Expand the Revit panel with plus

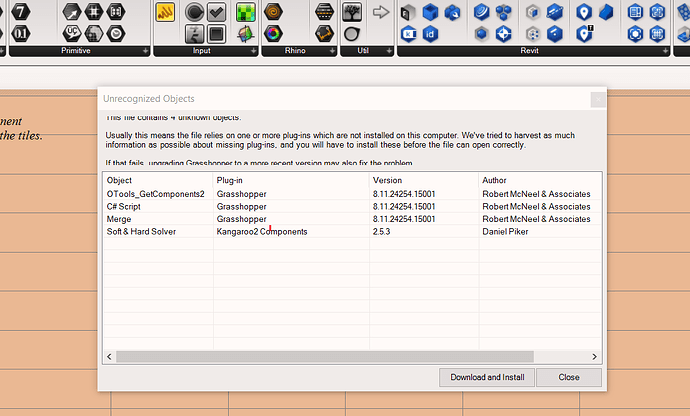pyautogui.click(x=665, y=51)
